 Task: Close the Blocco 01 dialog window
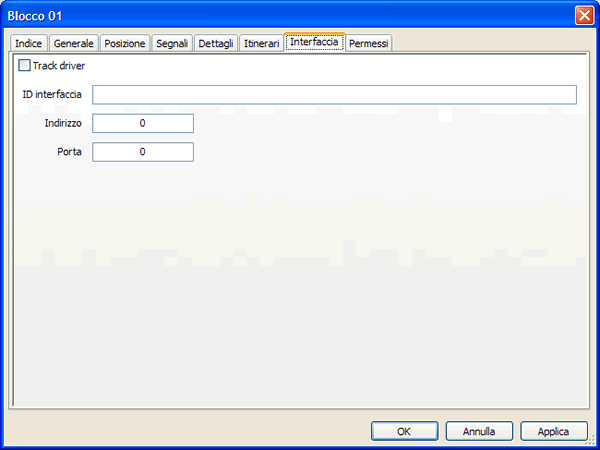pyautogui.click(x=584, y=15)
